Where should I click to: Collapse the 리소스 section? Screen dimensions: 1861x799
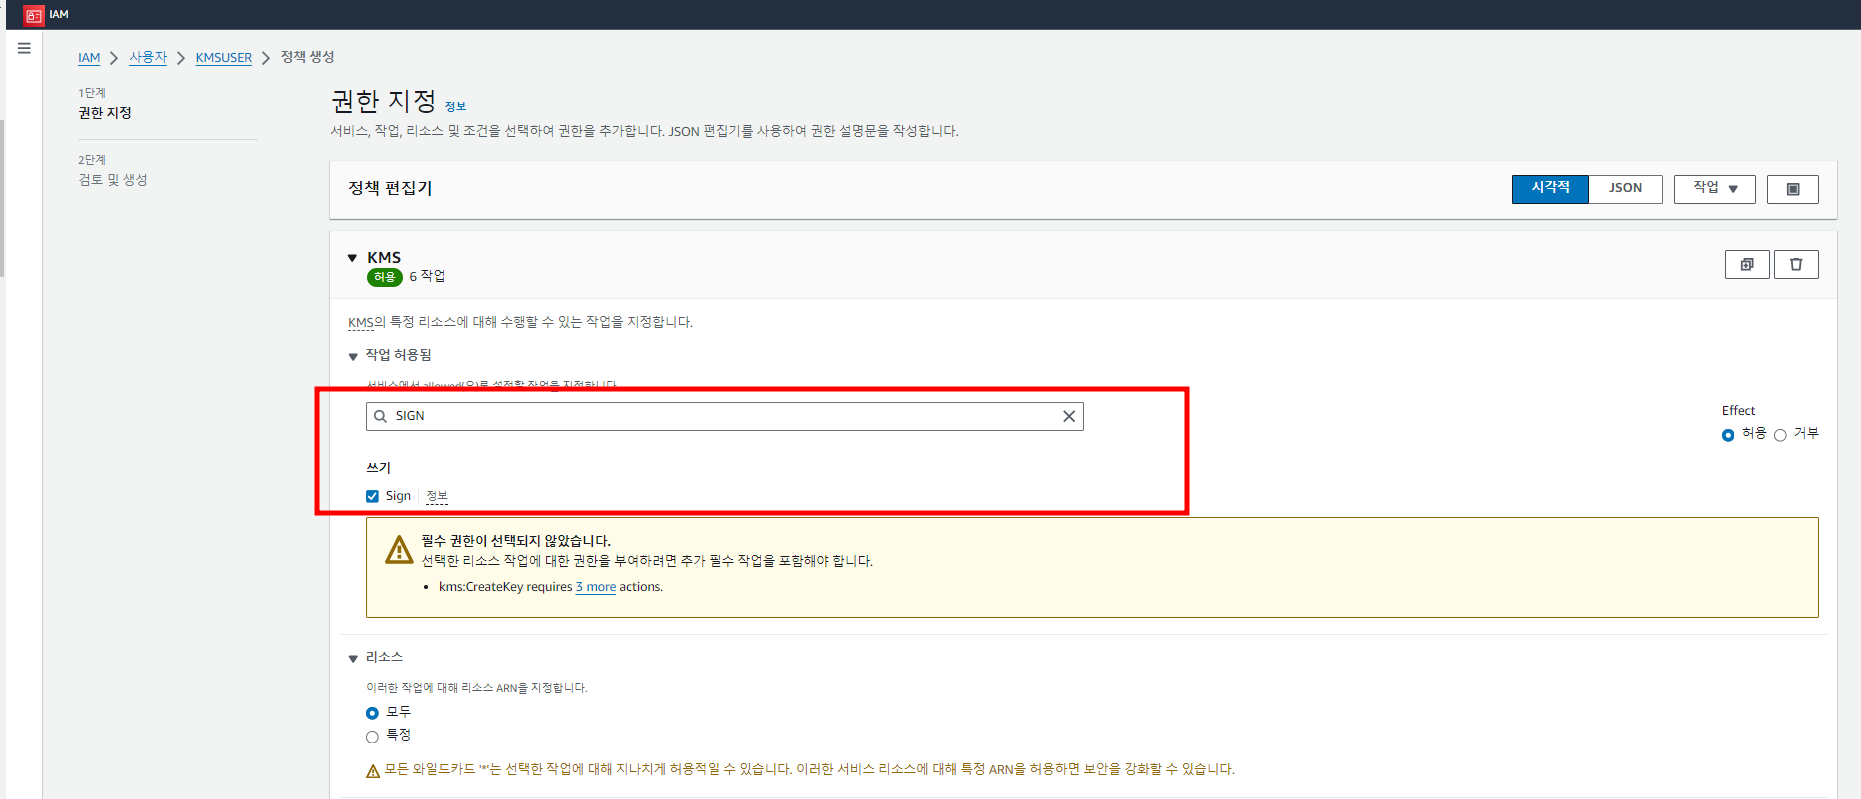point(353,658)
